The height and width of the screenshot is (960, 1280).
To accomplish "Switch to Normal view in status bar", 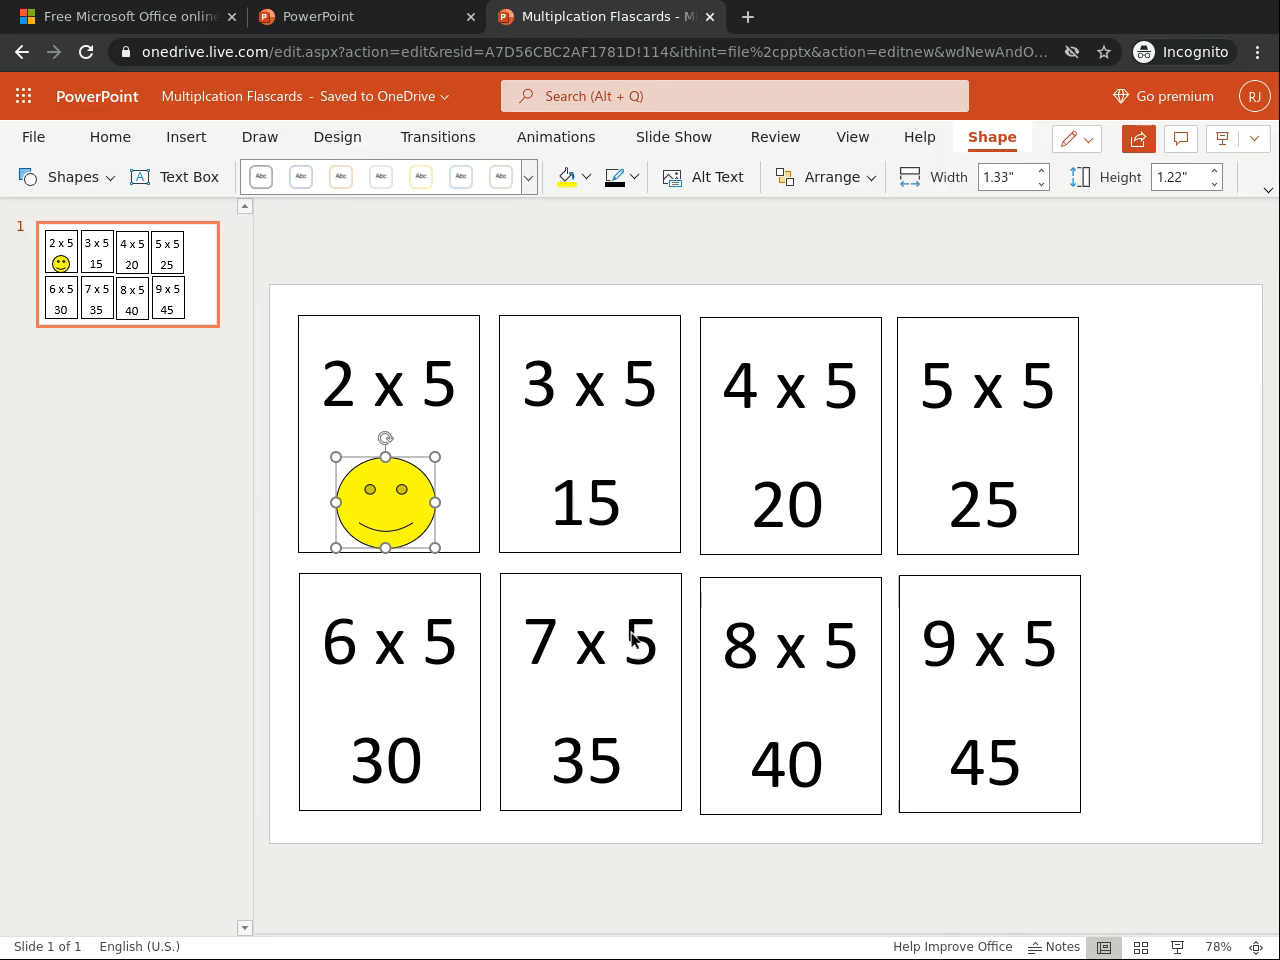I will [x=1104, y=947].
